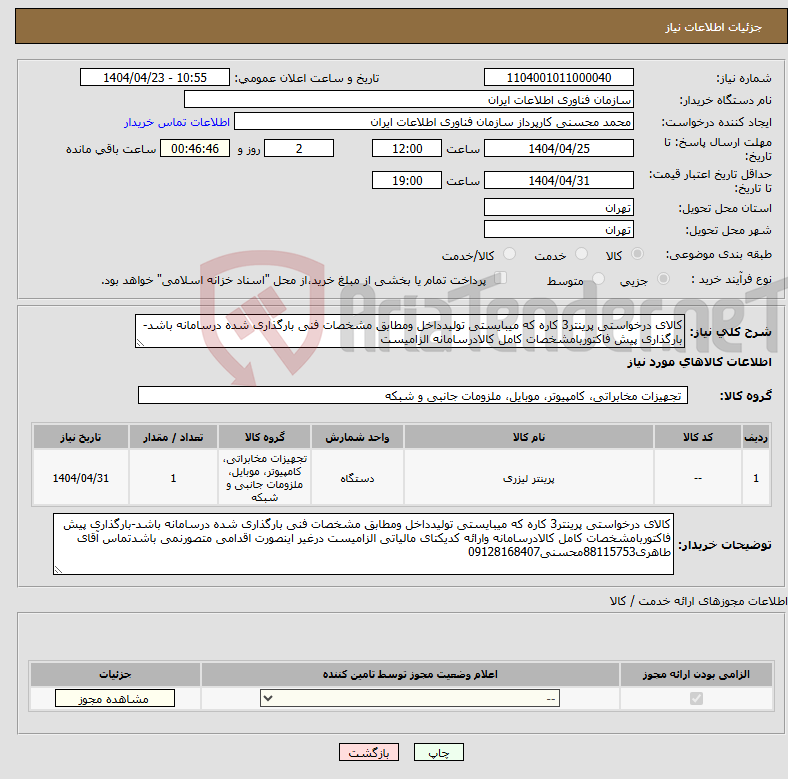Click the delivery province field تهران
The image size is (788, 779).
[558, 207]
